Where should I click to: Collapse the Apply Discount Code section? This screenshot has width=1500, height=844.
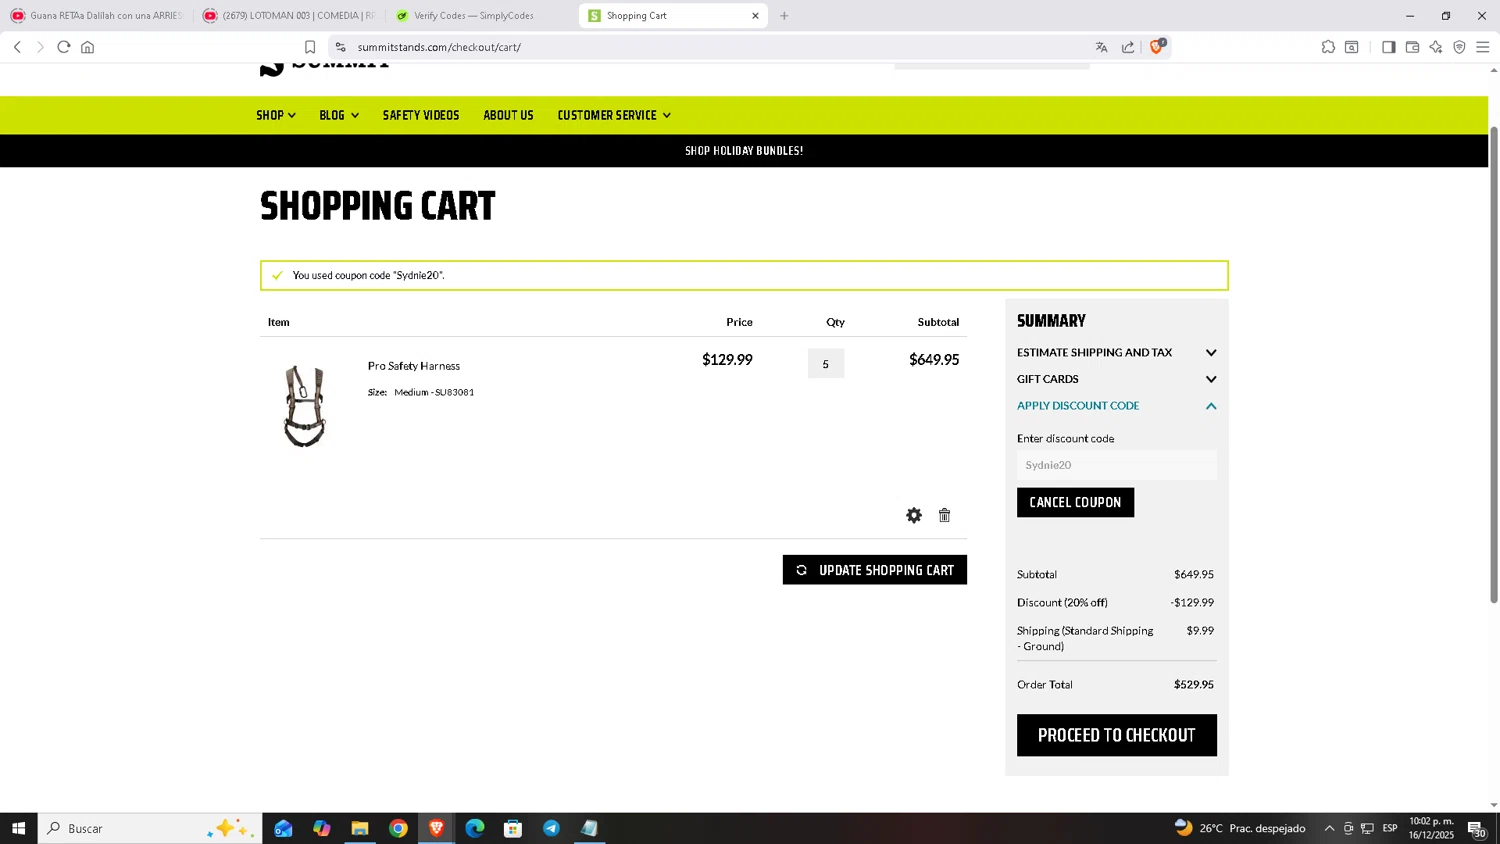[1116, 406]
